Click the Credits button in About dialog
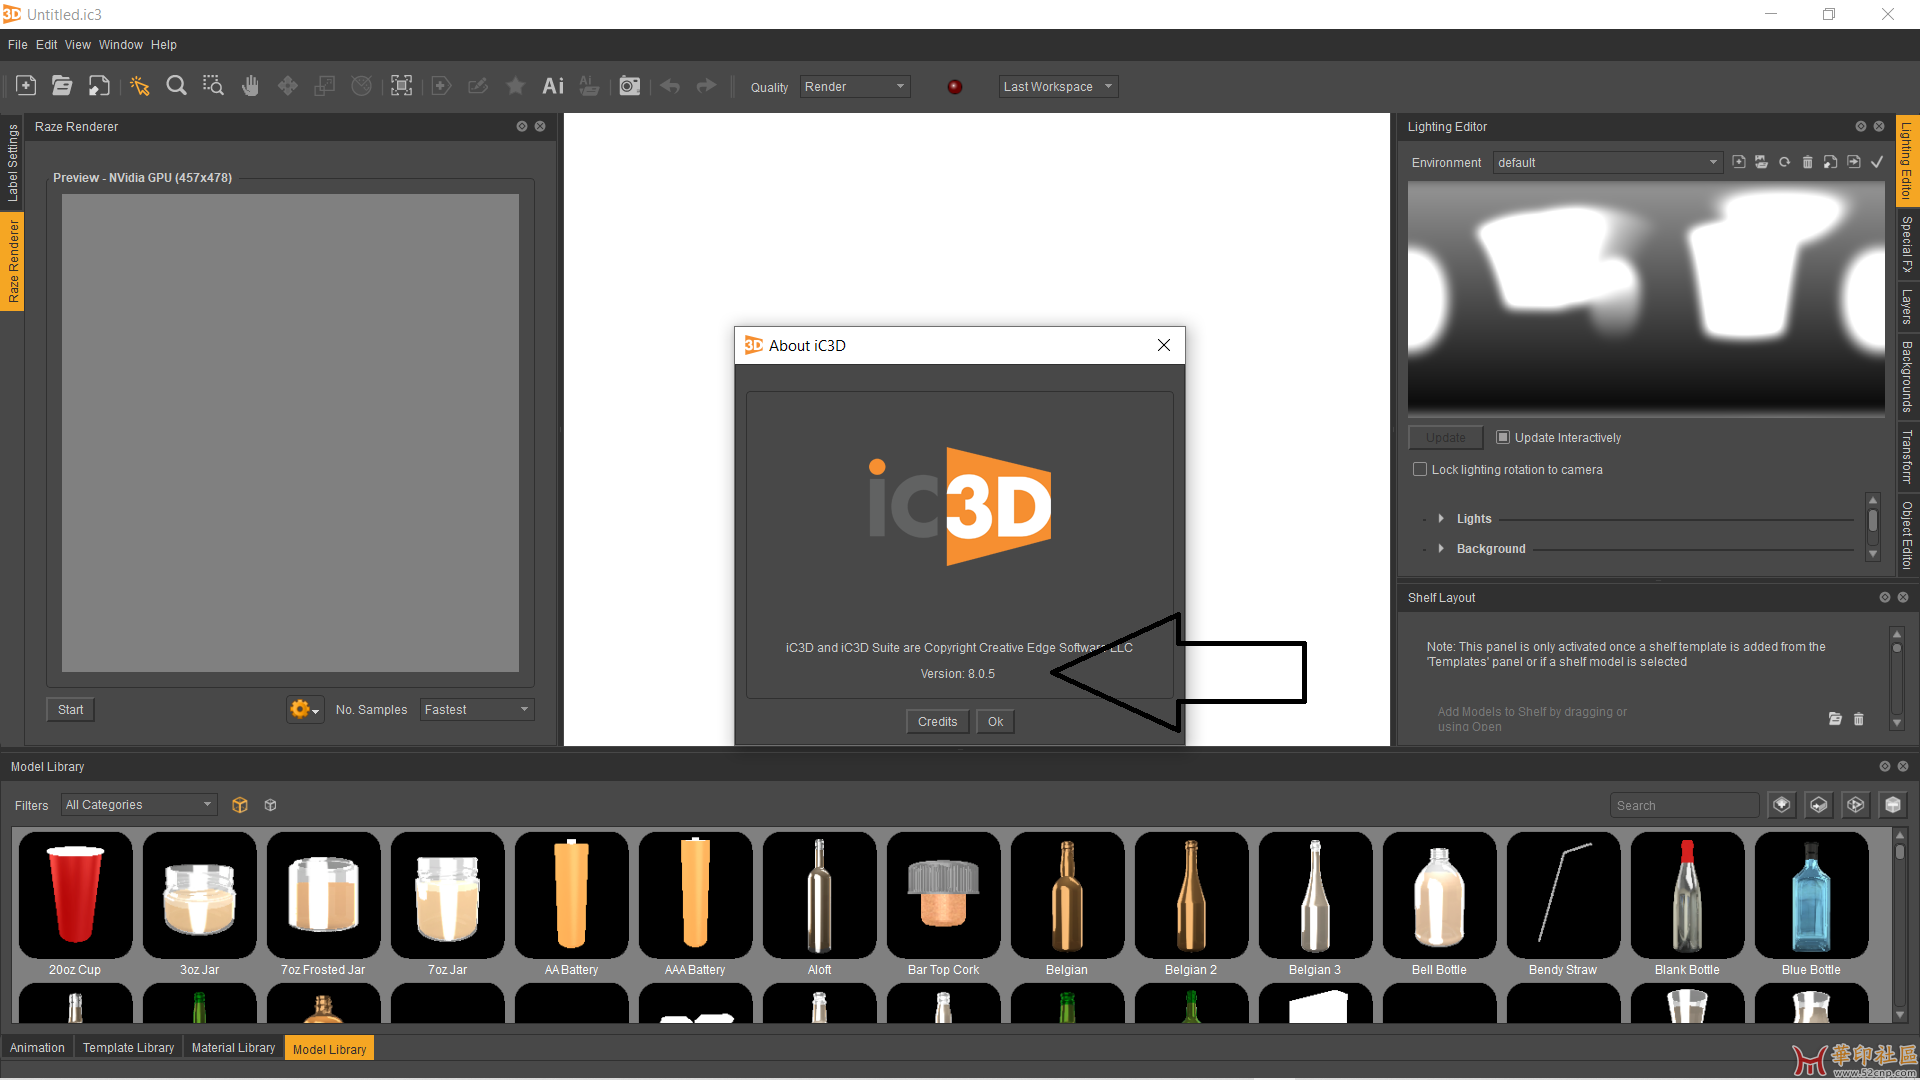Screen dimensions: 1920x1080 tap(937, 721)
